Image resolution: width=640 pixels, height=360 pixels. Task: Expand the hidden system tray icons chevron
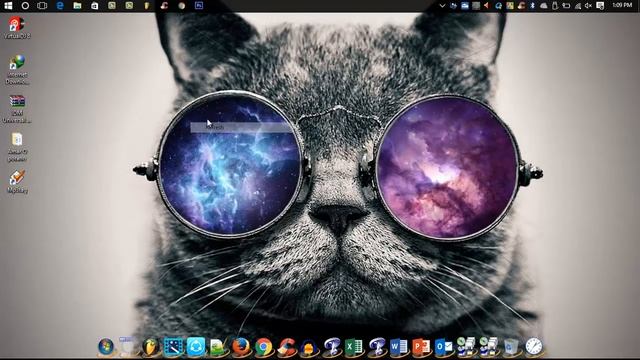pyautogui.click(x=442, y=6)
